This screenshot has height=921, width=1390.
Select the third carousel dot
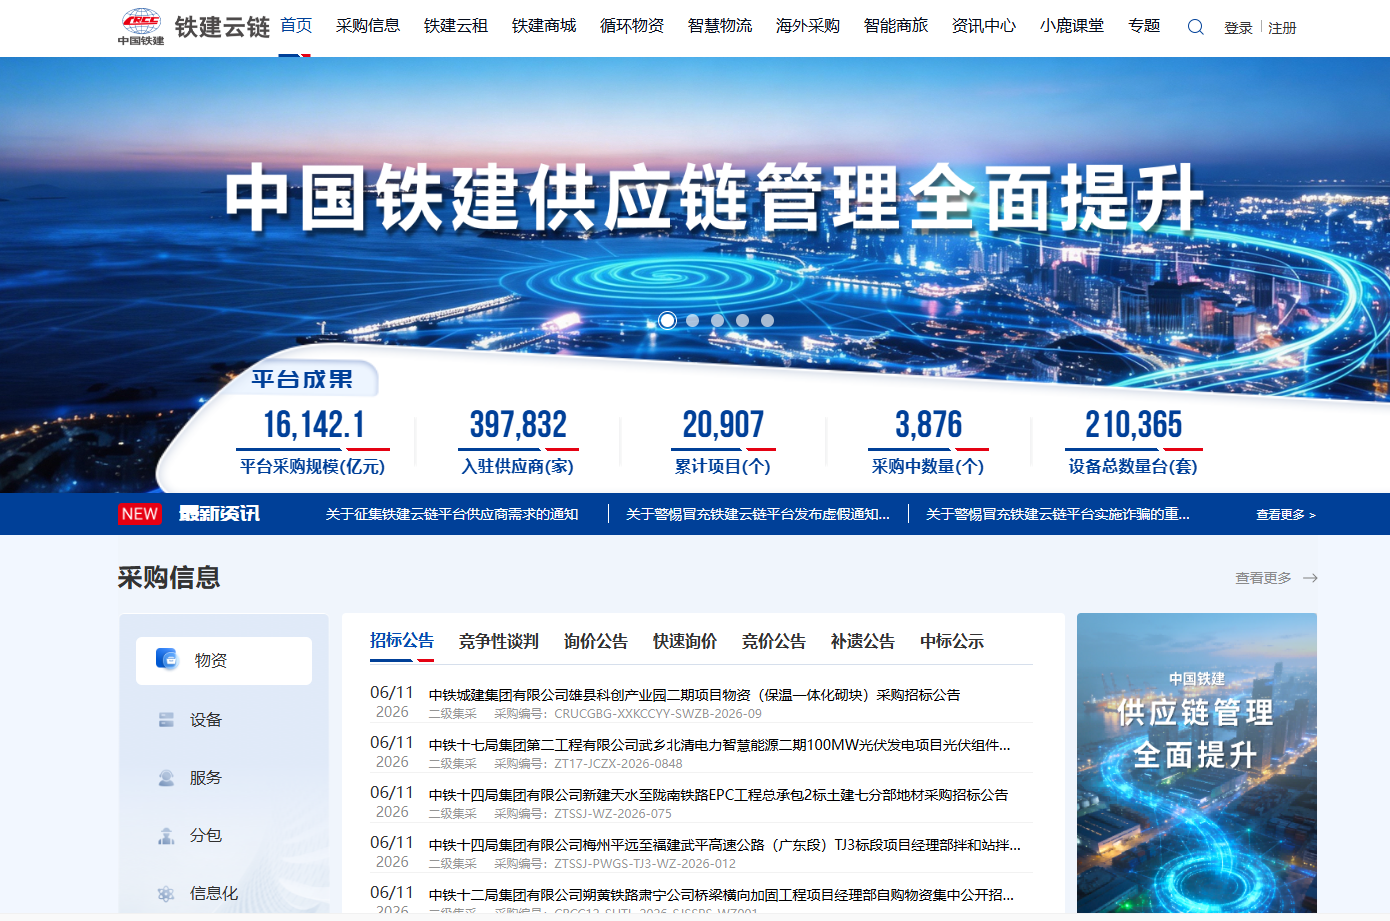coord(717,320)
